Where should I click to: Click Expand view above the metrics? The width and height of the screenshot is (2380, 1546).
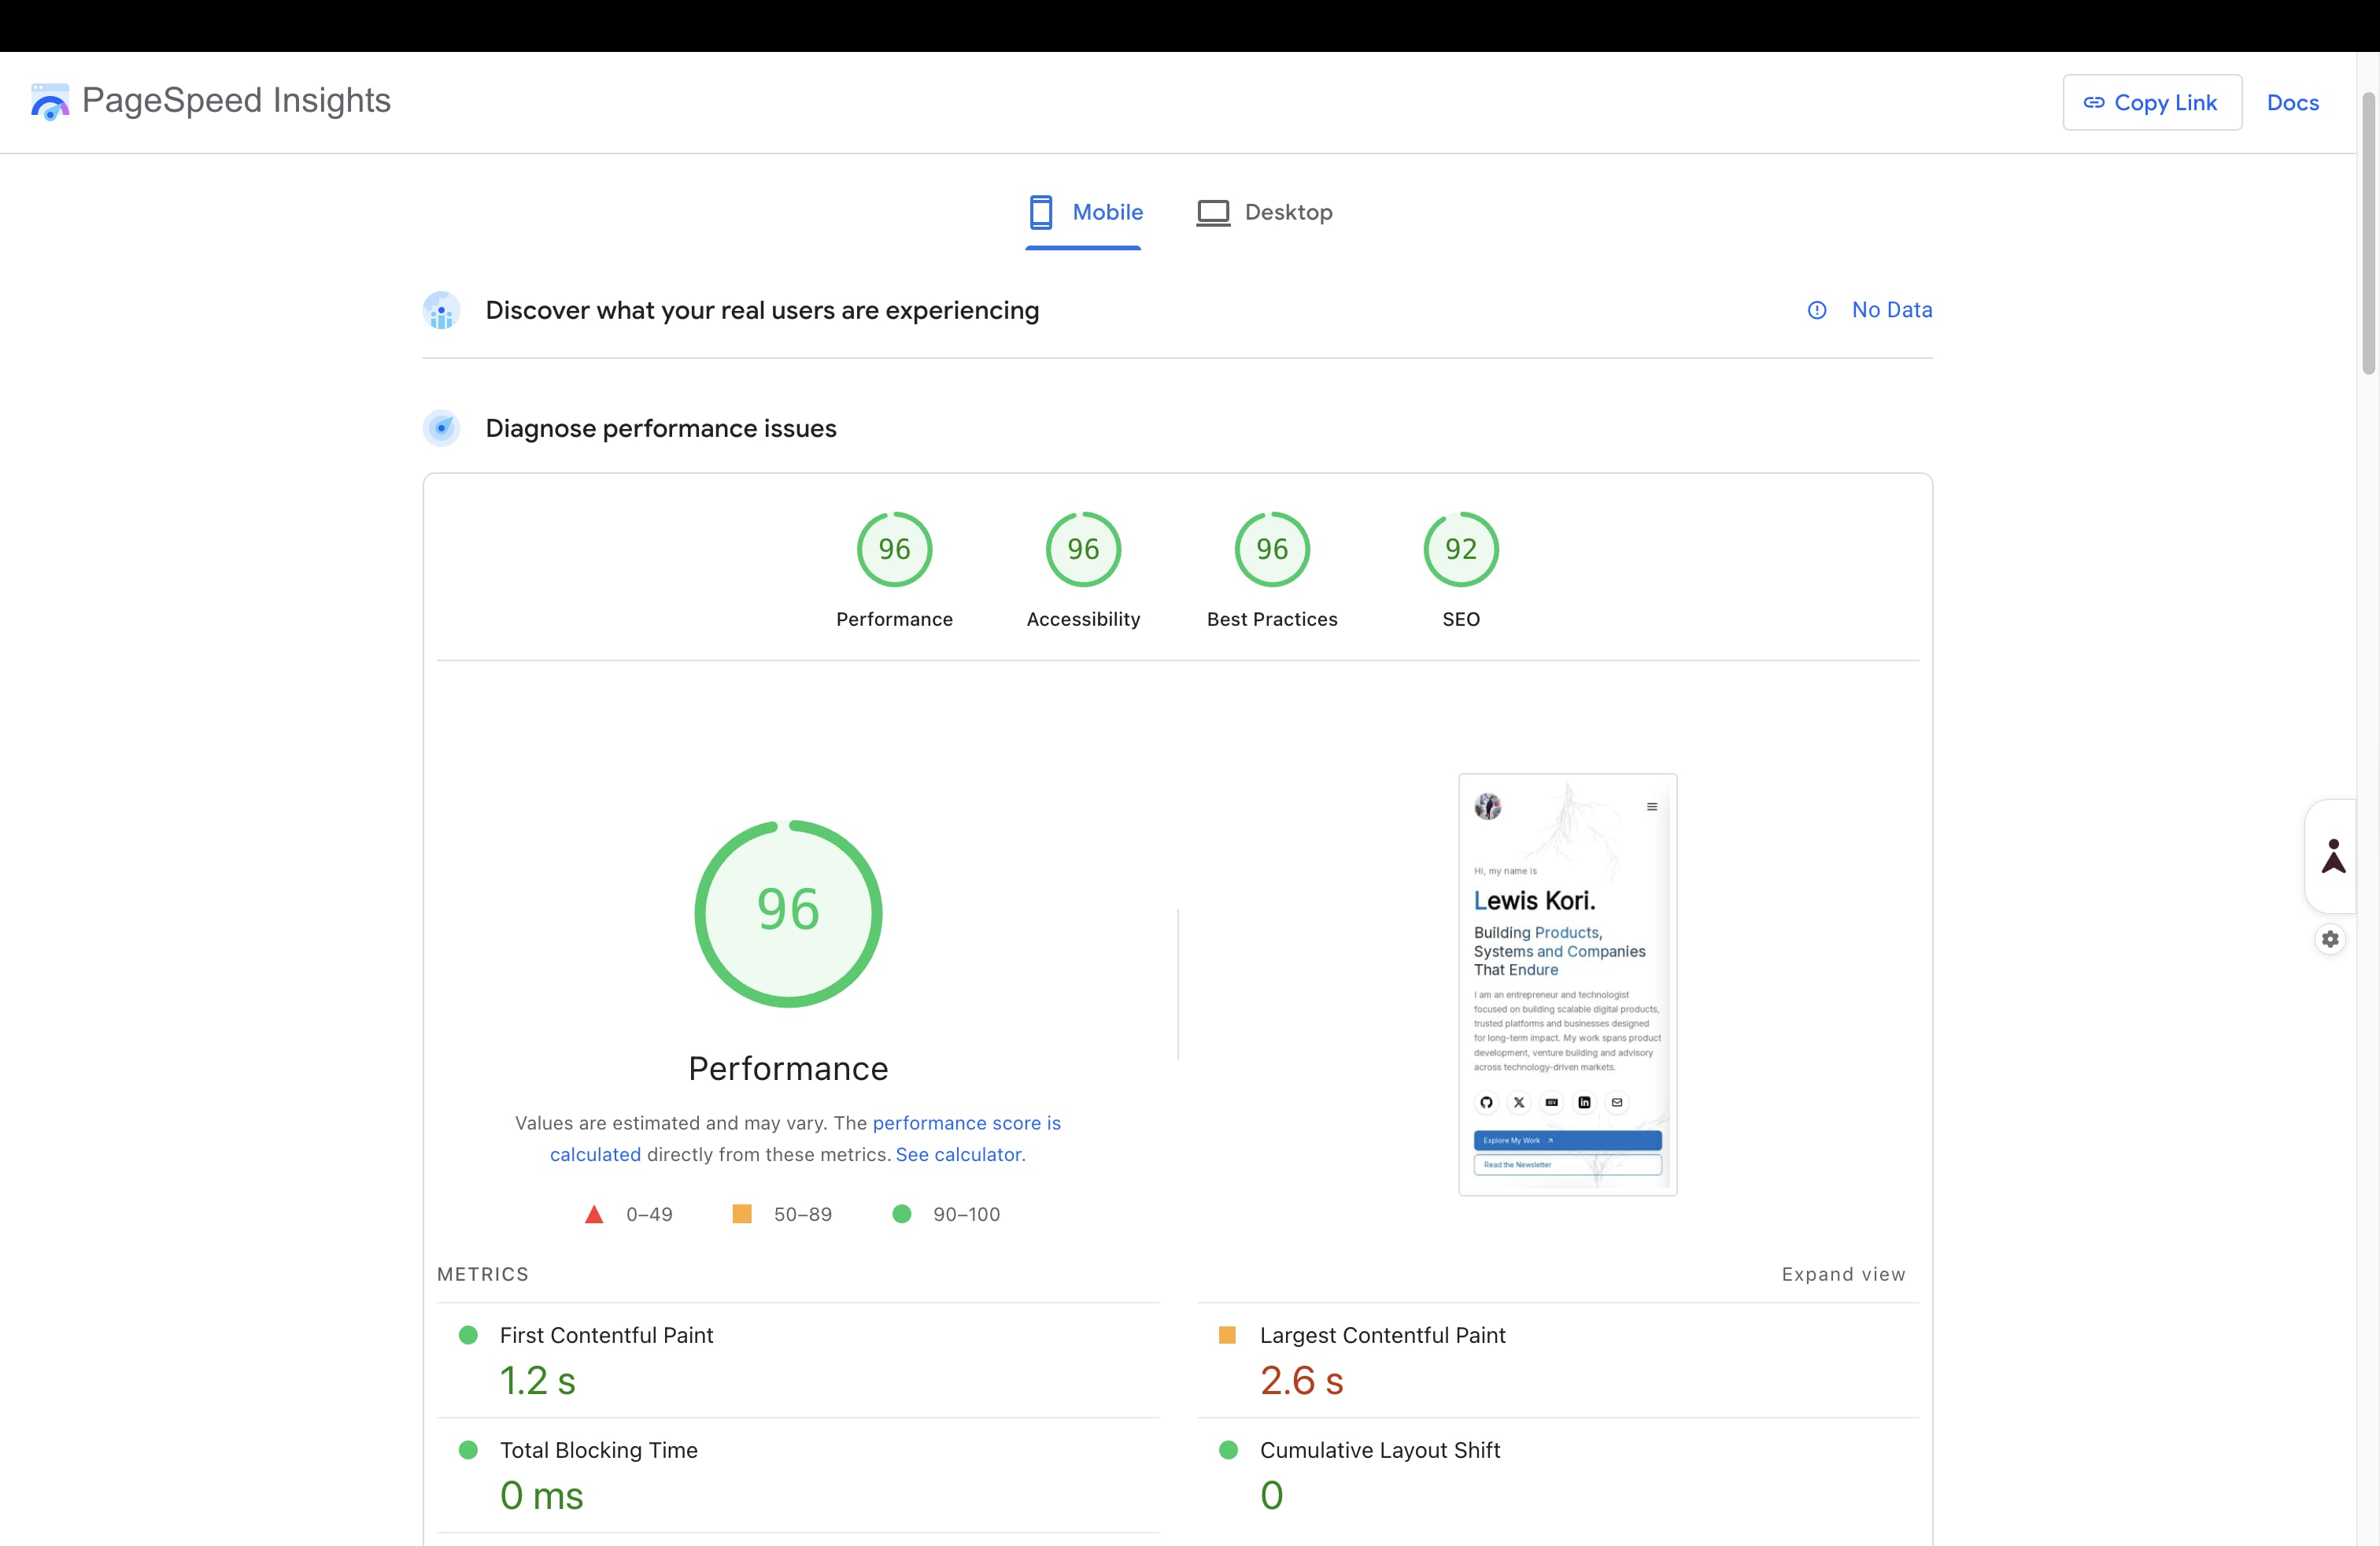click(1843, 1274)
